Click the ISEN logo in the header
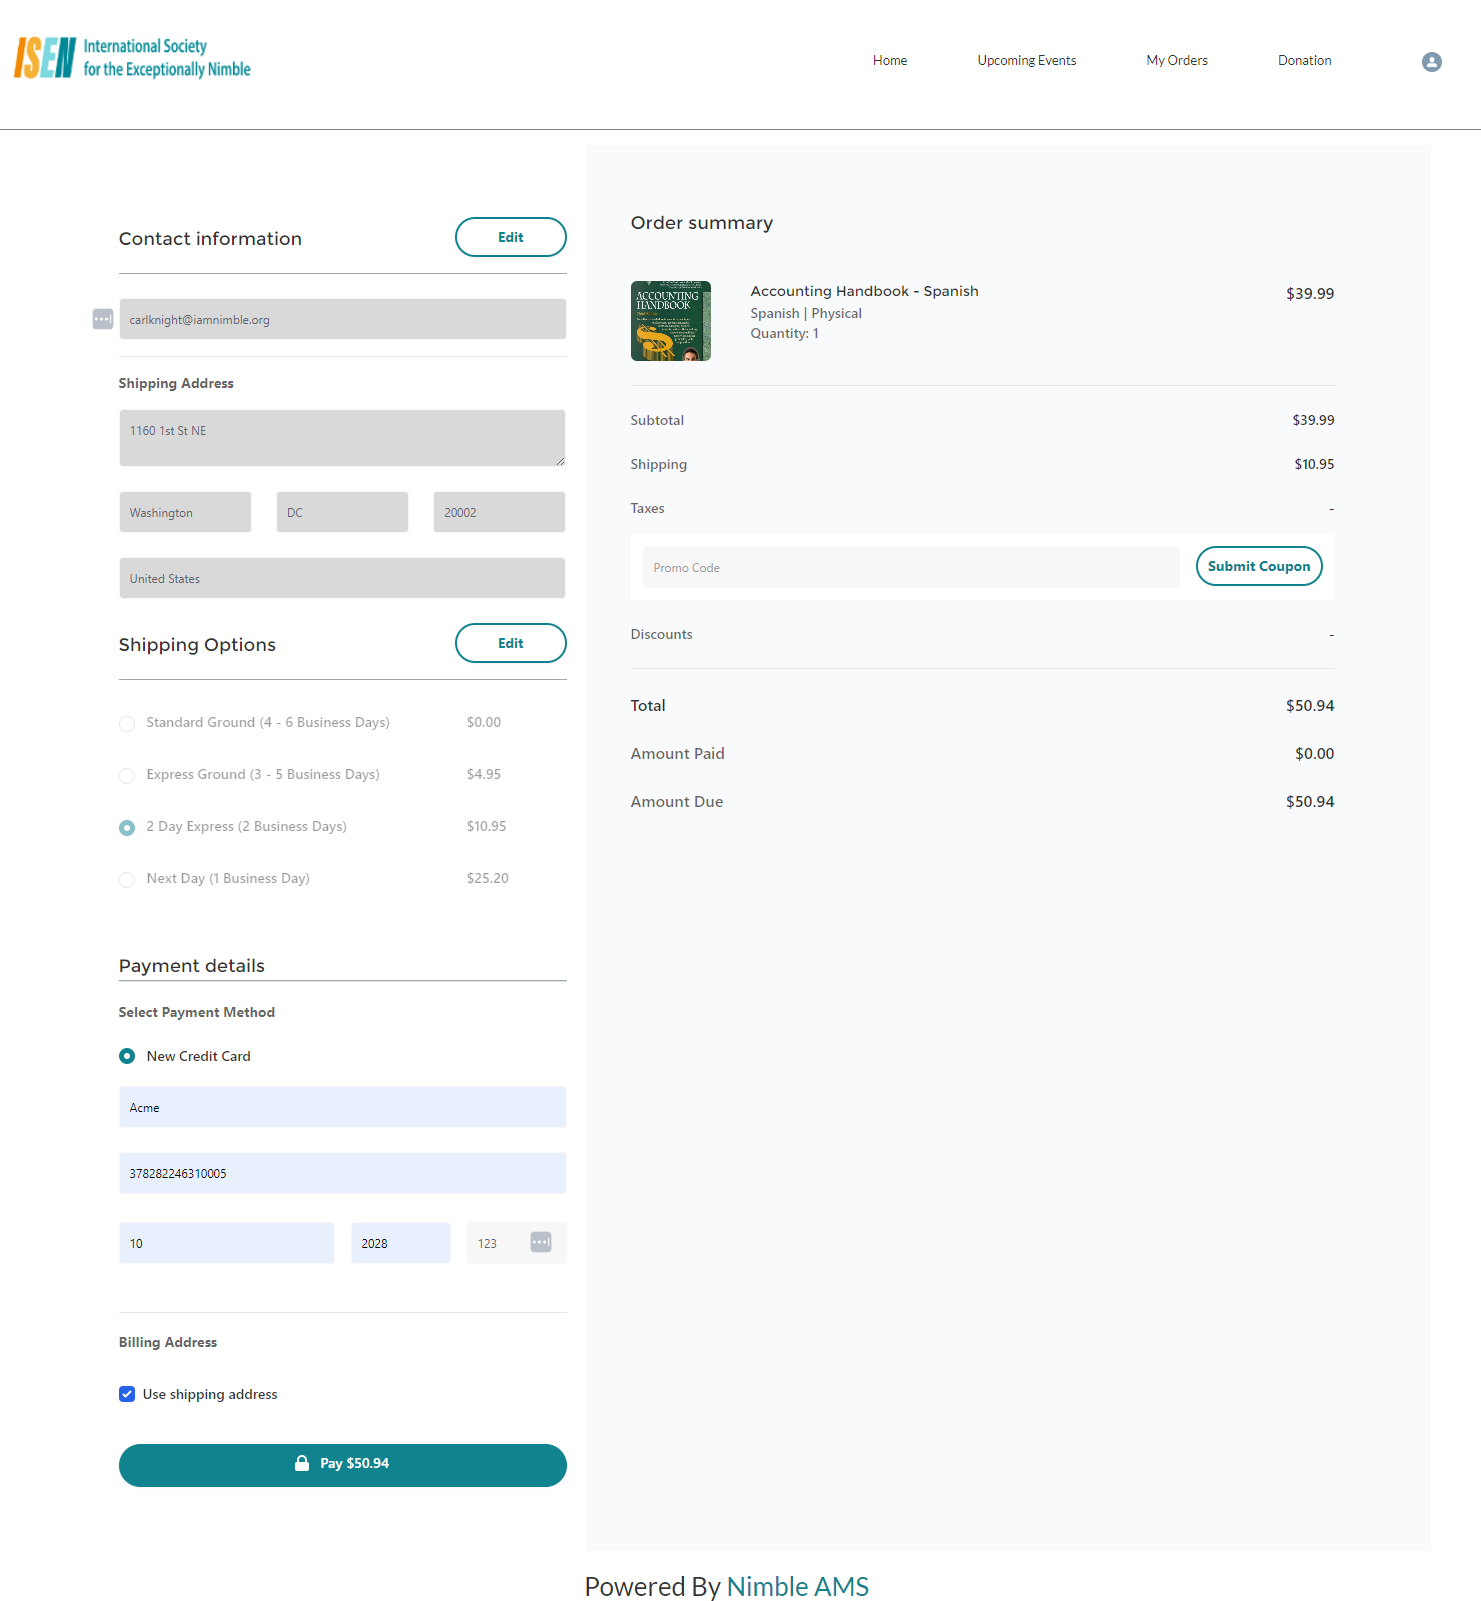1481x1601 pixels. coord(132,58)
